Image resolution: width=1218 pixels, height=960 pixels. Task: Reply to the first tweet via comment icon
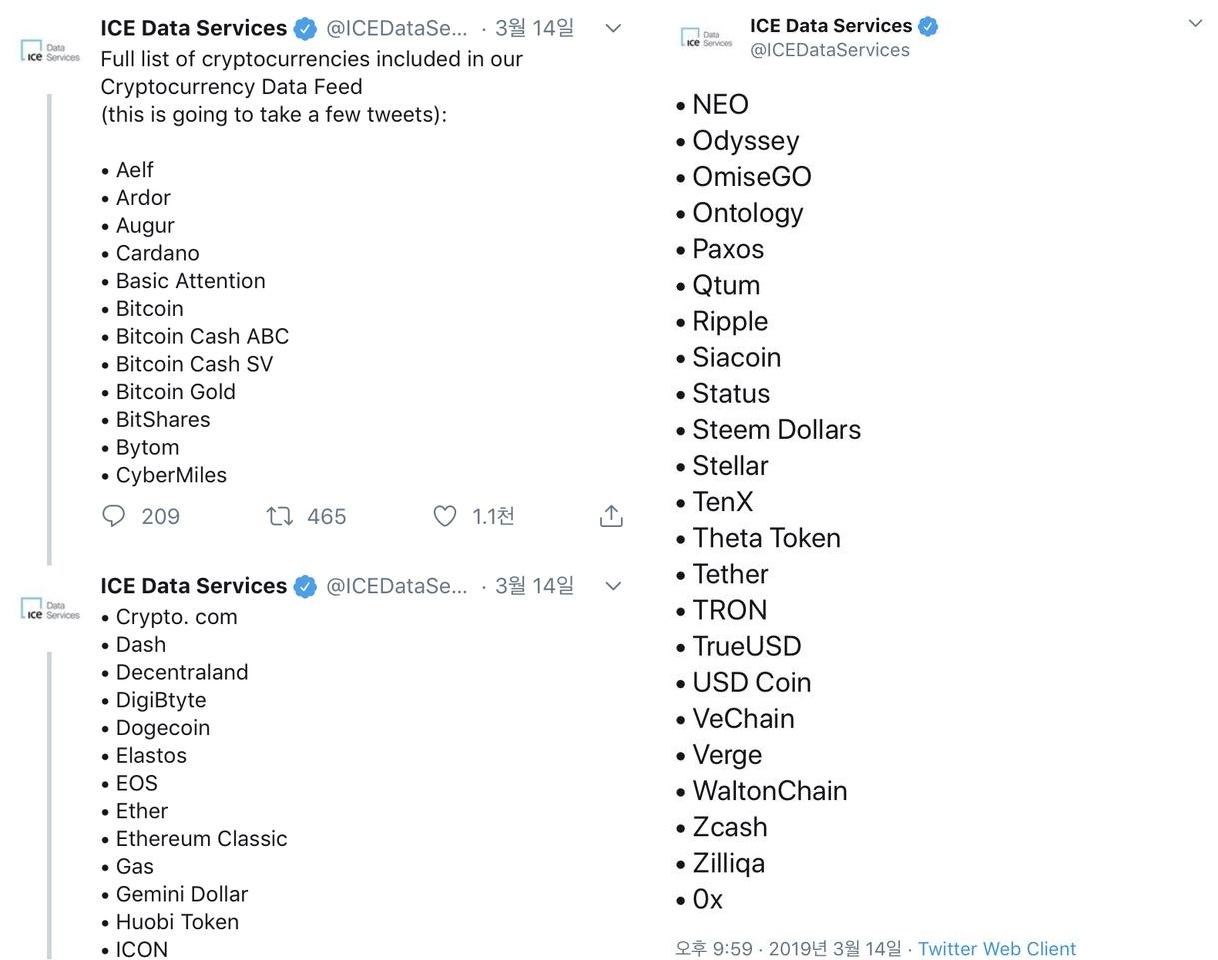point(114,516)
